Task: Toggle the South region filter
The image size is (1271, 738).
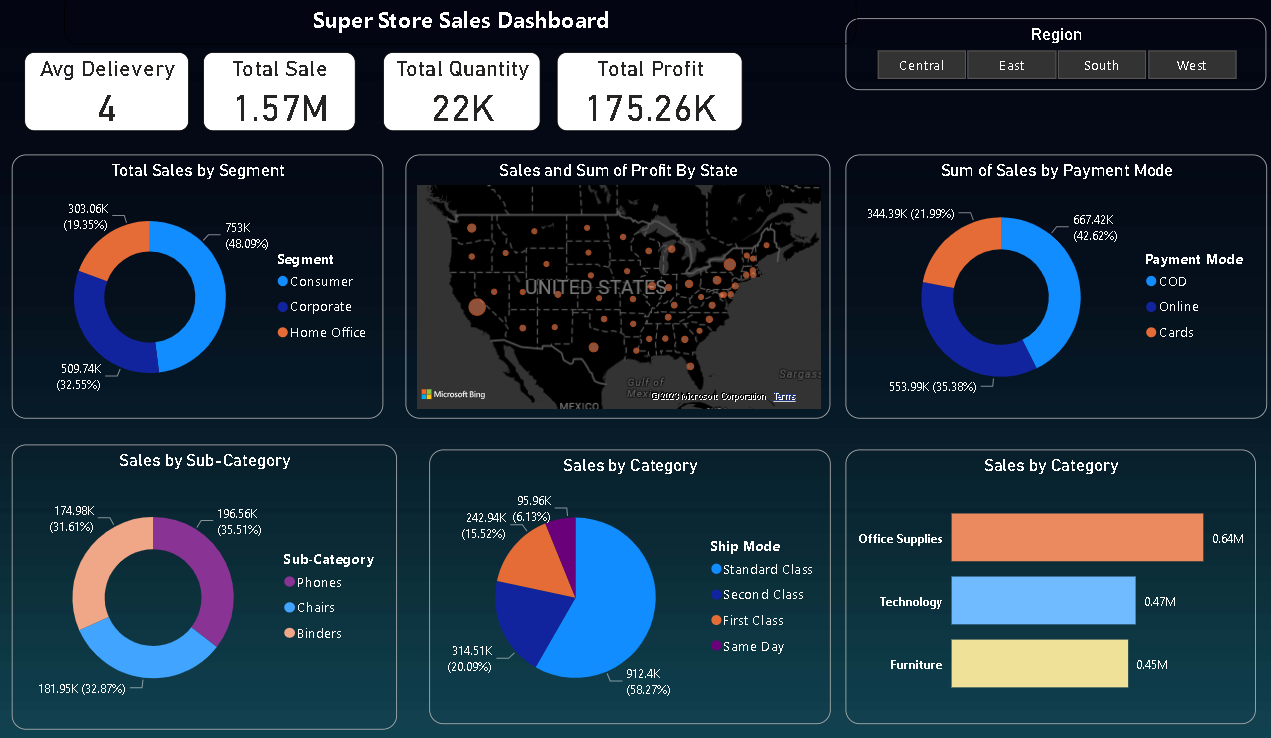Action: pos(1101,66)
